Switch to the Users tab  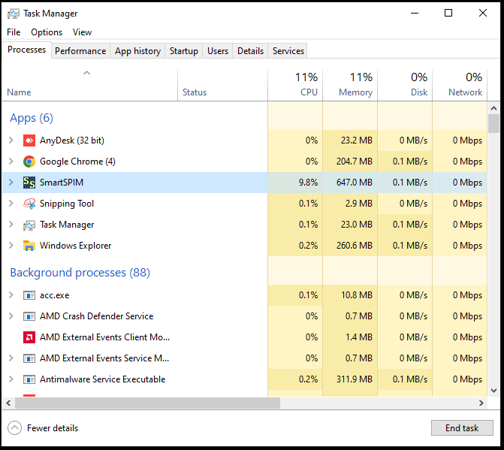coord(218,51)
